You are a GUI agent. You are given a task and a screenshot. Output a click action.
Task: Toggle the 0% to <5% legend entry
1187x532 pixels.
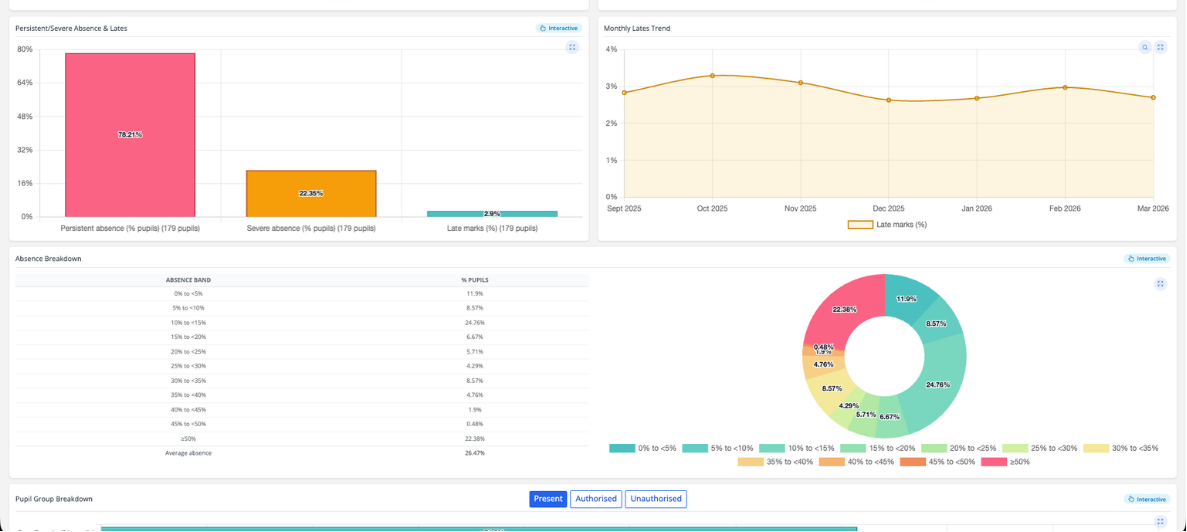[x=643, y=448]
